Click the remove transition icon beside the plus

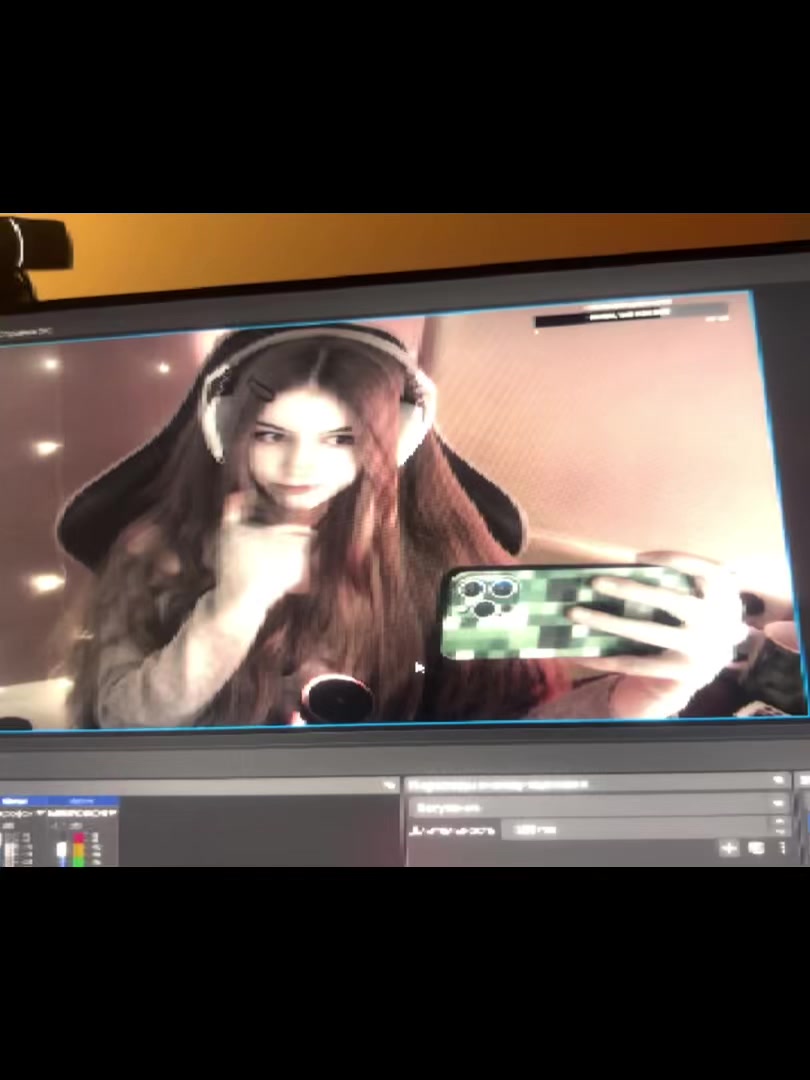pos(756,848)
